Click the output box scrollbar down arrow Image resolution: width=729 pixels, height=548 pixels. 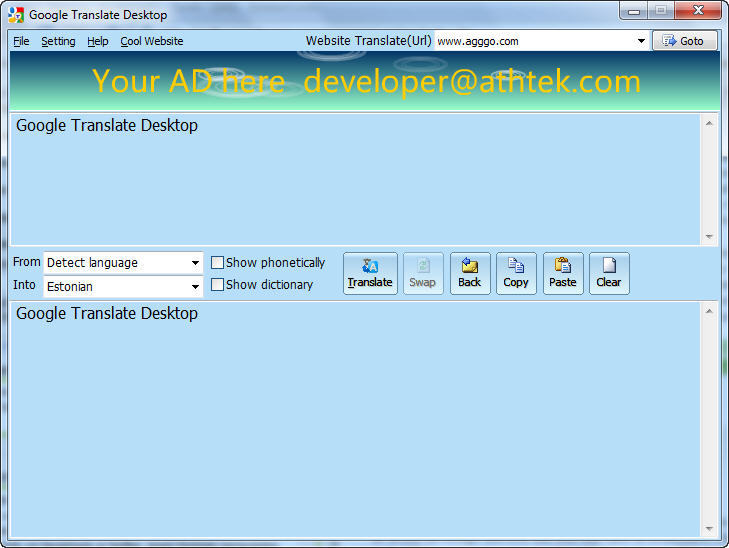709,528
